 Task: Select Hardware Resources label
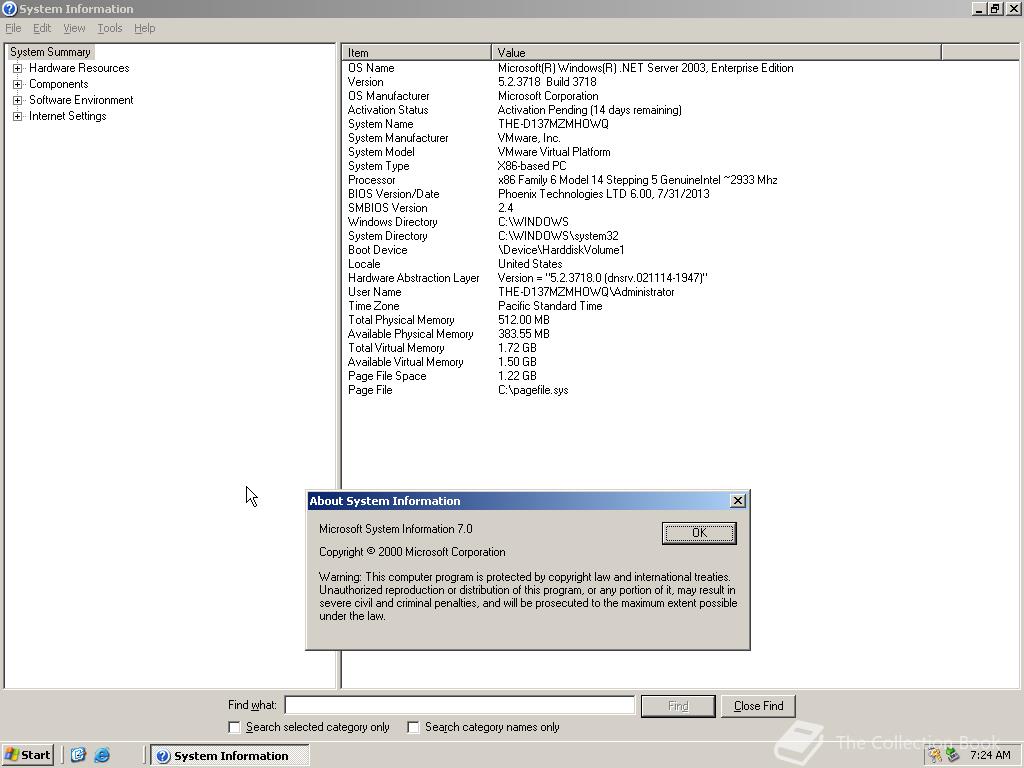79,68
